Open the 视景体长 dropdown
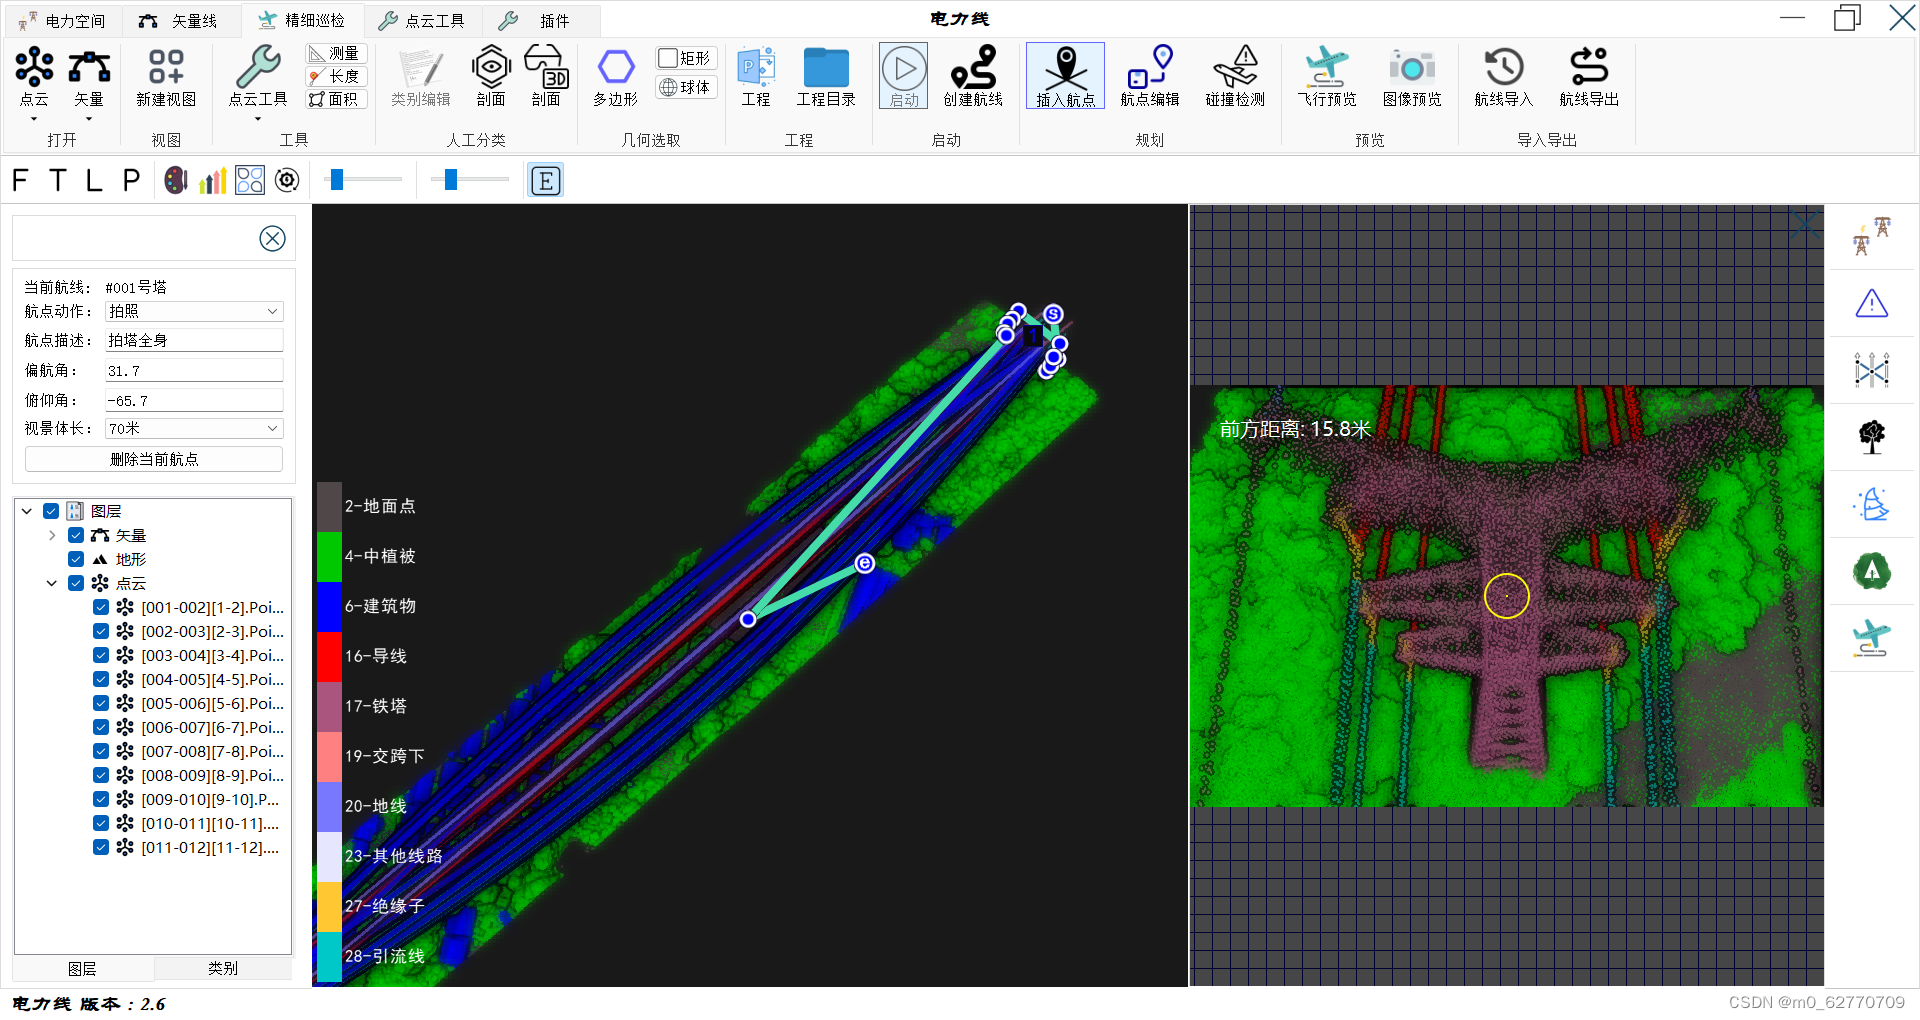Screen dimensions: 1920x1020 pos(195,429)
